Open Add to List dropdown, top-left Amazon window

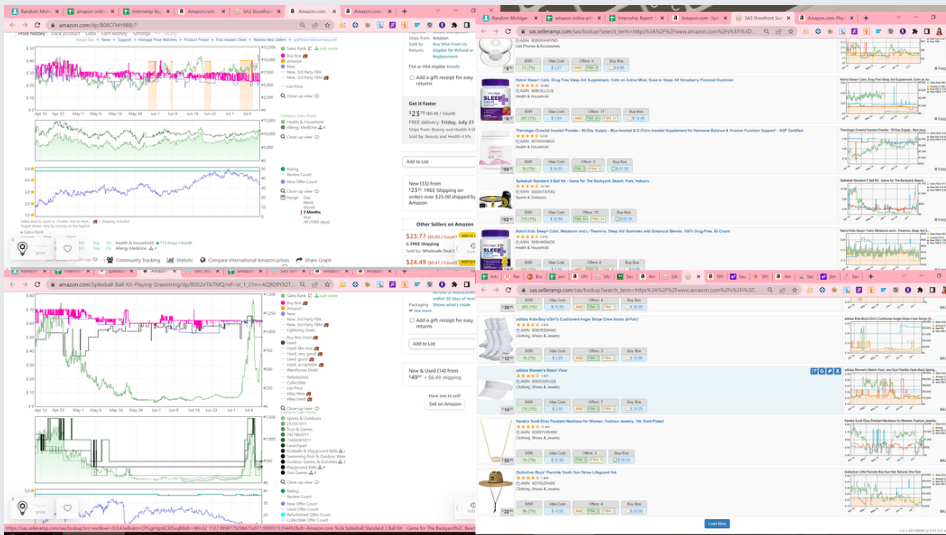coord(439,162)
